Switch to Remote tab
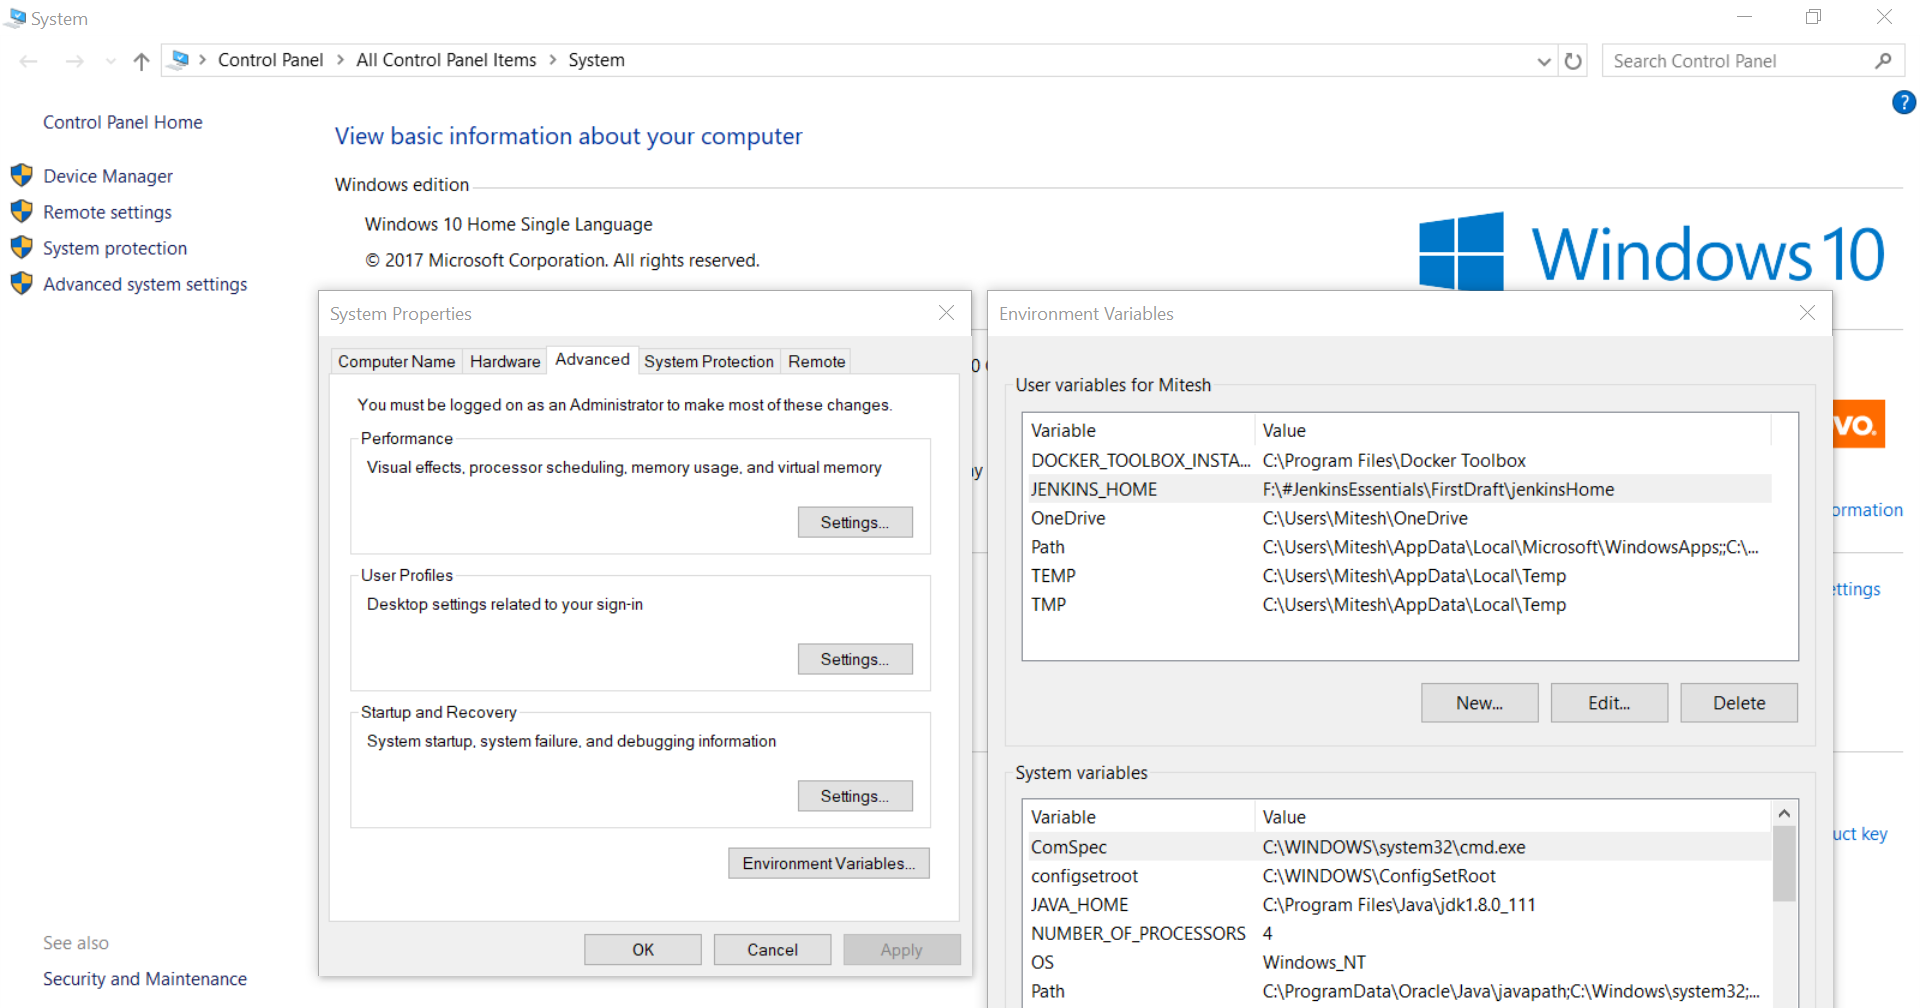 tap(816, 361)
